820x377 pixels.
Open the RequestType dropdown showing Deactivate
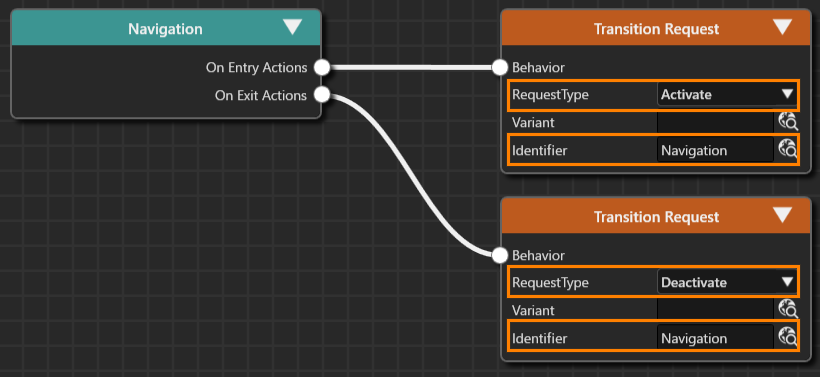pos(726,282)
